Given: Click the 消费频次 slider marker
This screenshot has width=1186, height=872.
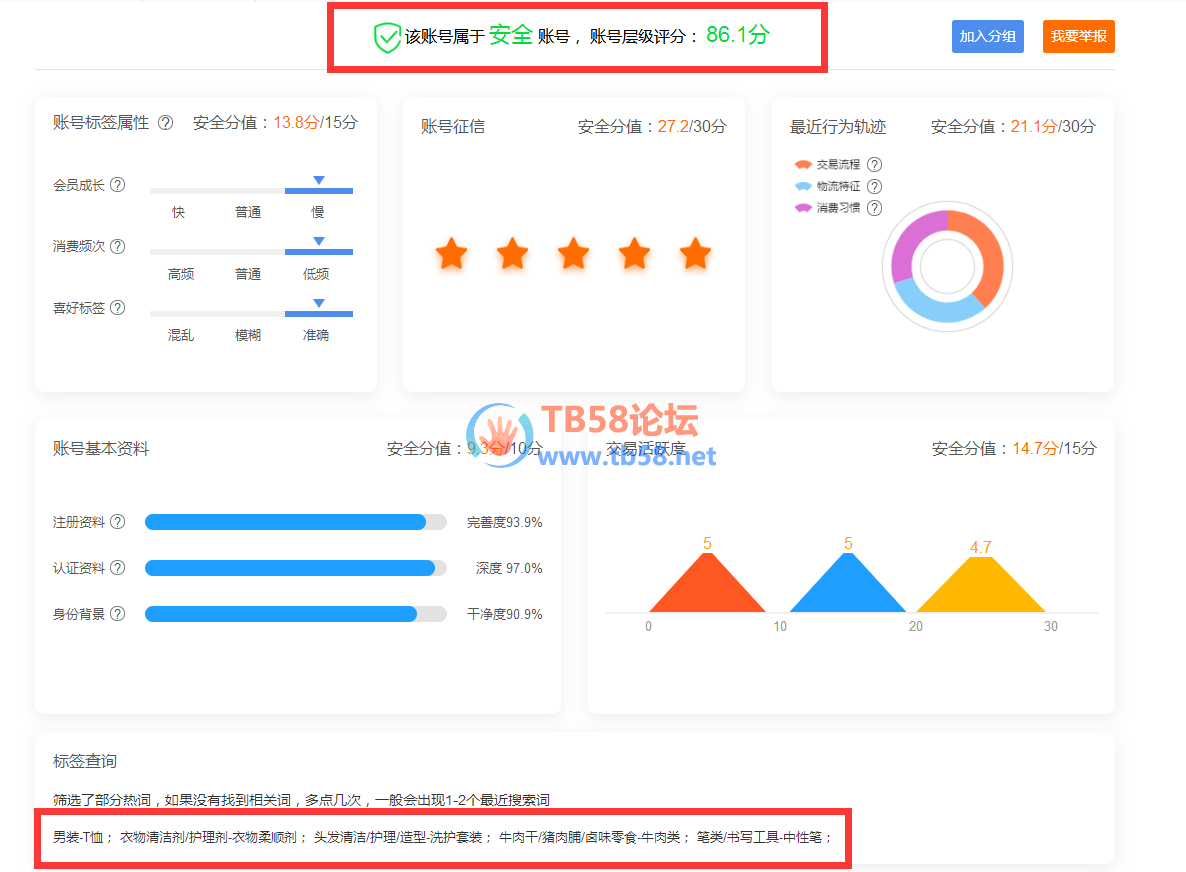Looking at the screenshot, I should point(318,242).
